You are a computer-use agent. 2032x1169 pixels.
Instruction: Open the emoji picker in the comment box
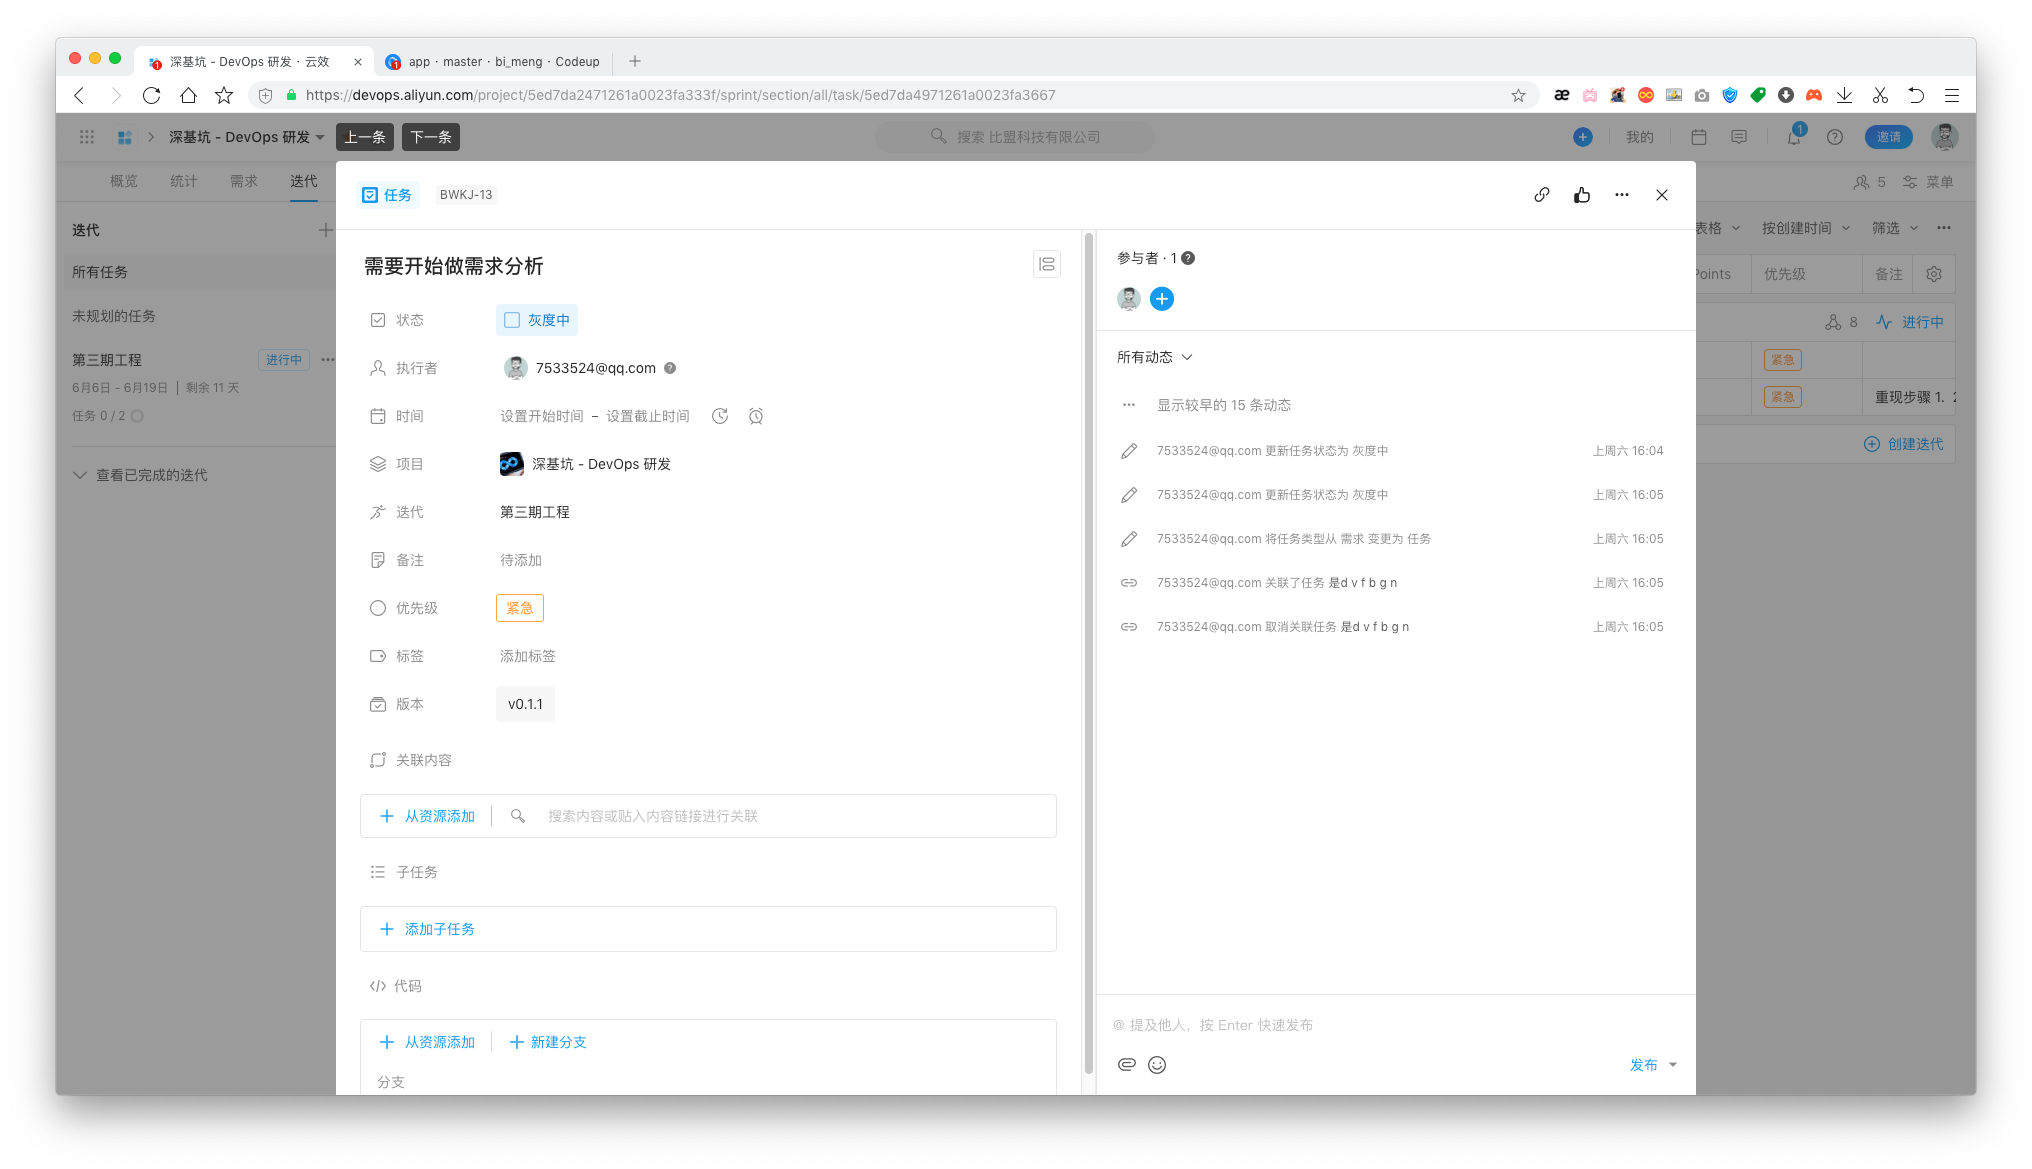[1157, 1065]
